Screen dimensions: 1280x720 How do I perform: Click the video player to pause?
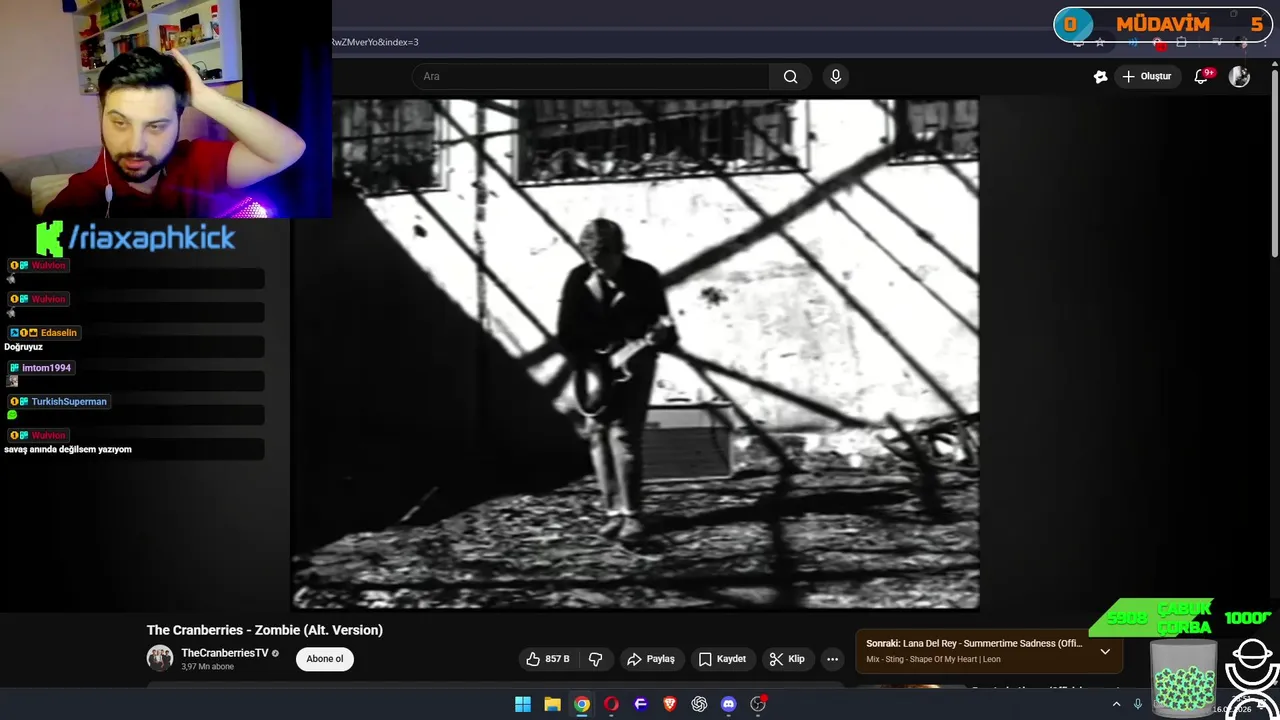coord(635,353)
